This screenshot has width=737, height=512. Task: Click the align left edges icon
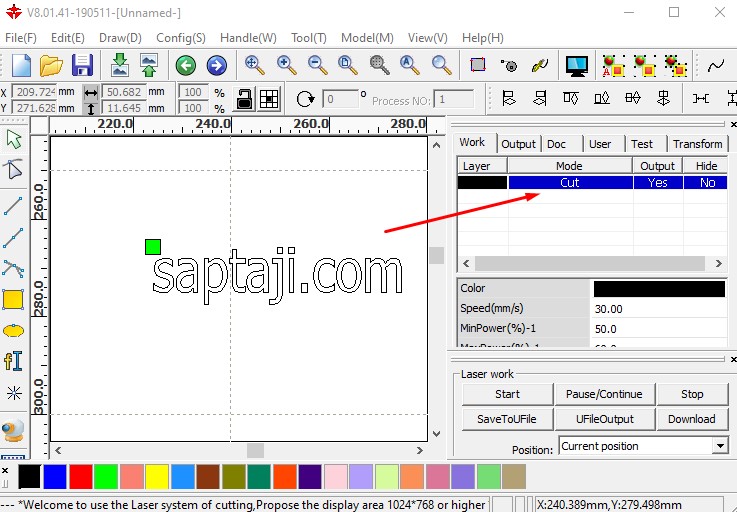(x=509, y=98)
